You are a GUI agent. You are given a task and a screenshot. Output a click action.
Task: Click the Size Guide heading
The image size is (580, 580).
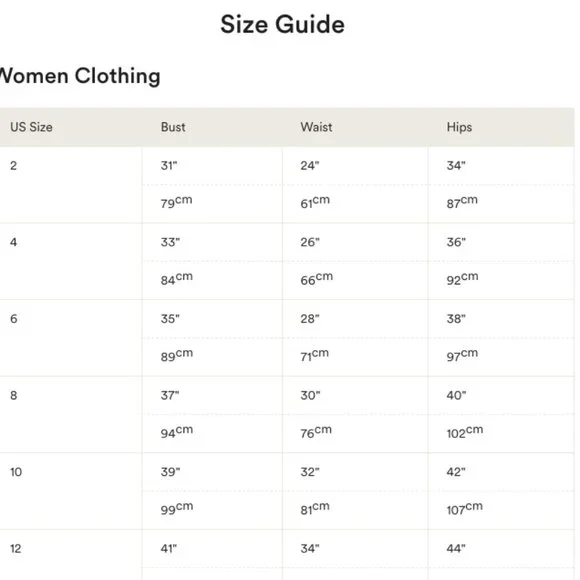[x=282, y=24]
